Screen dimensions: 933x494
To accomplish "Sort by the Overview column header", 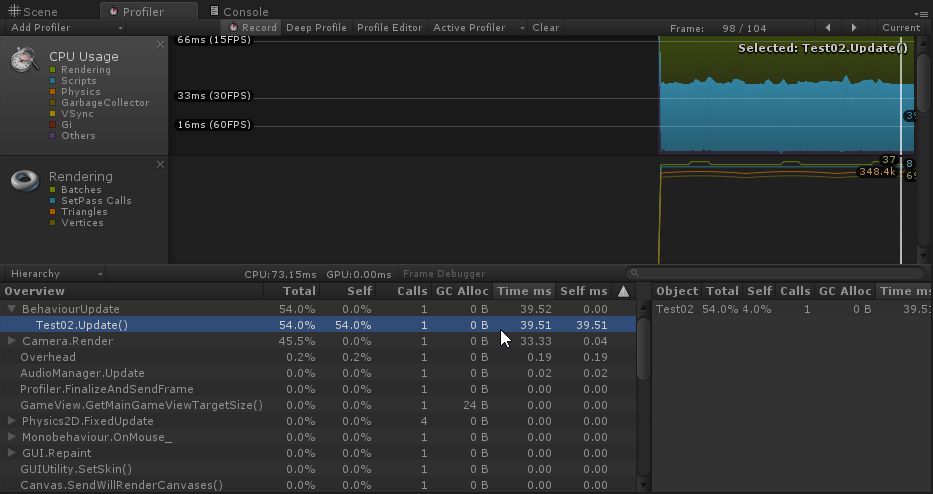I will pos(132,291).
